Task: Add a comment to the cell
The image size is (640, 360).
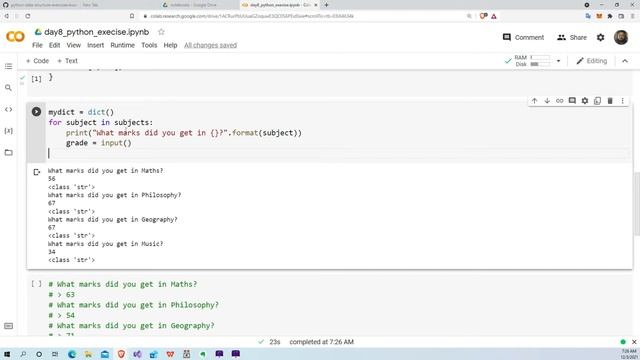Action: point(572,101)
